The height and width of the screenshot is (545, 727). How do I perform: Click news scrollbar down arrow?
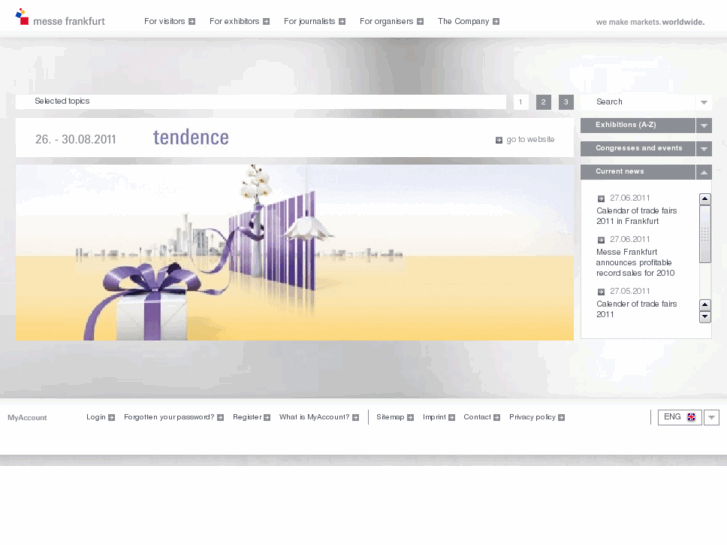tap(705, 317)
